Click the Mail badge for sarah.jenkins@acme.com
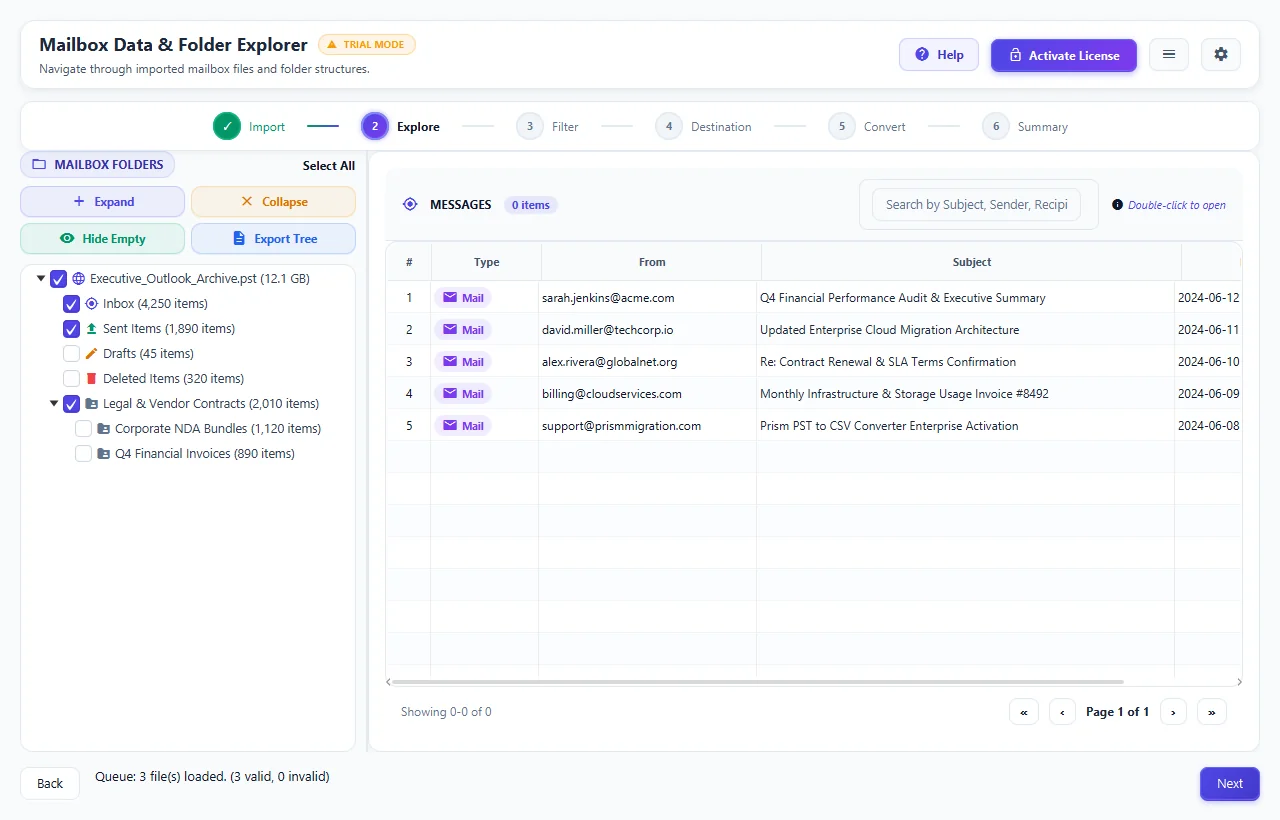1280x820 pixels. click(463, 298)
